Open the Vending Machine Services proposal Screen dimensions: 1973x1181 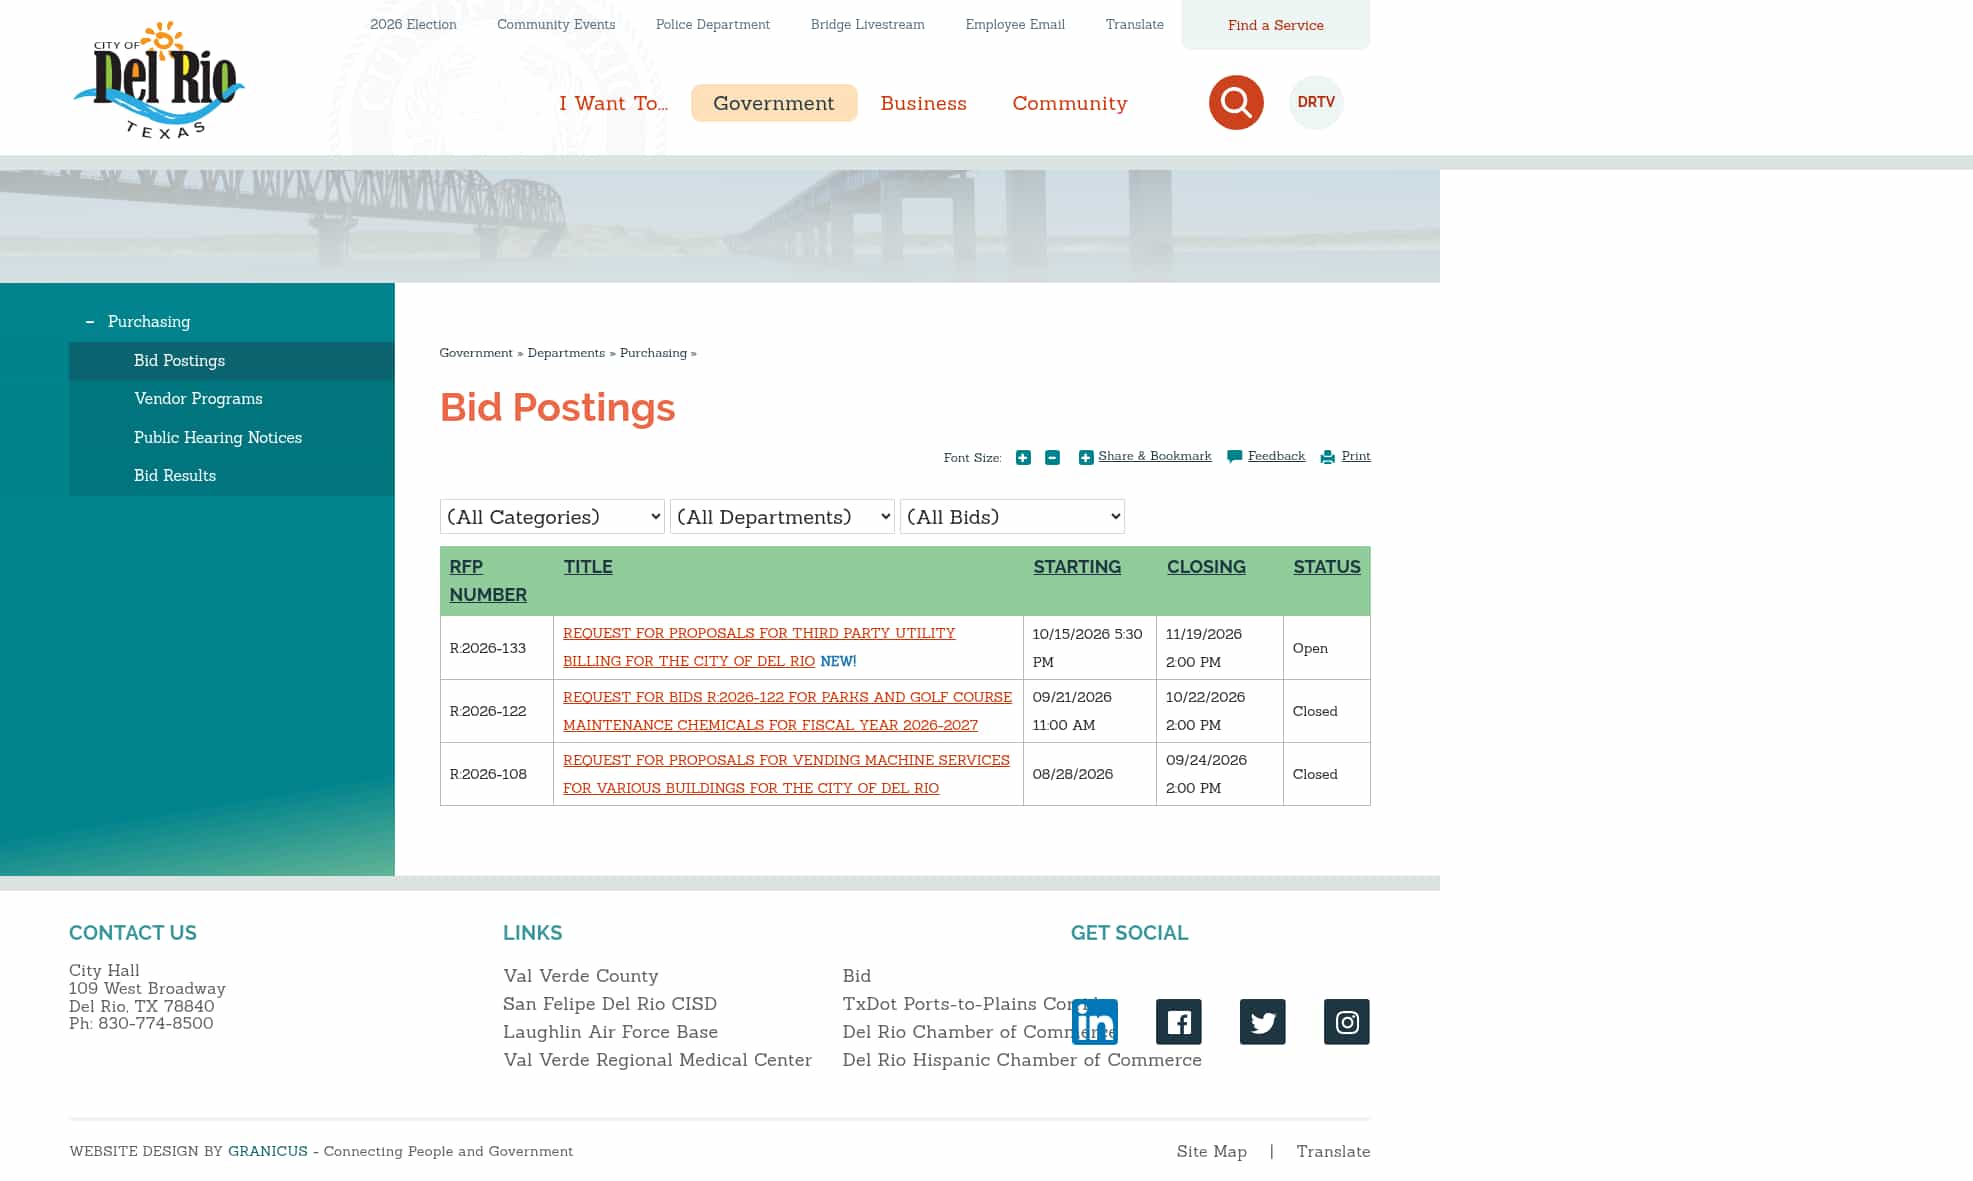point(786,774)
